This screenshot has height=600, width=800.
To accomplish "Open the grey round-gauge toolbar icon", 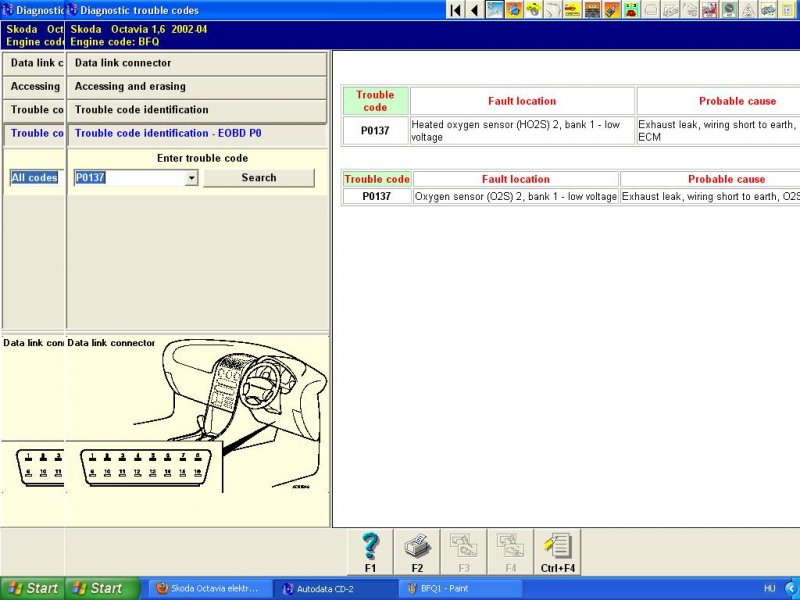I will click(729, 10).
